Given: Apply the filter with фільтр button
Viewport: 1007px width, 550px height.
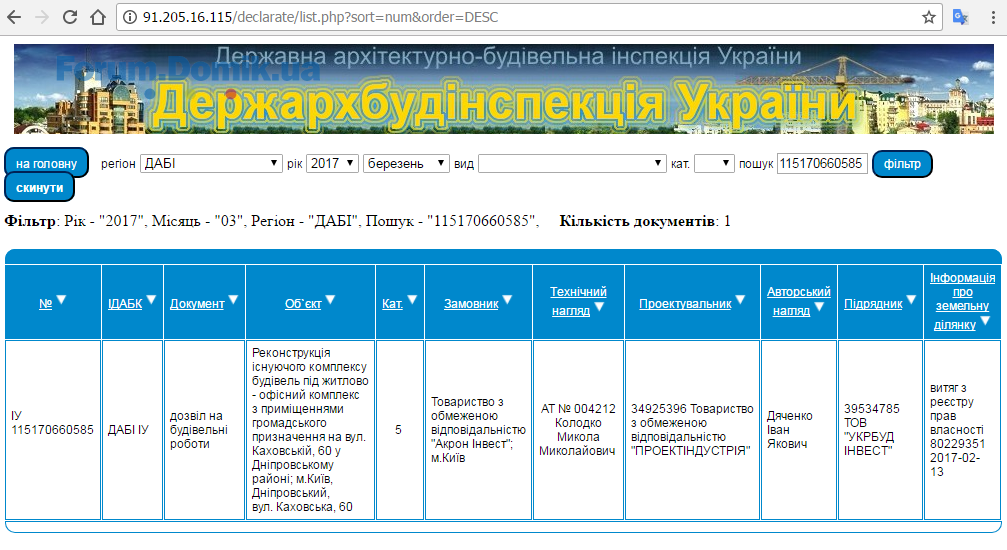Looking at the screenshot, I should pos(902,164).
